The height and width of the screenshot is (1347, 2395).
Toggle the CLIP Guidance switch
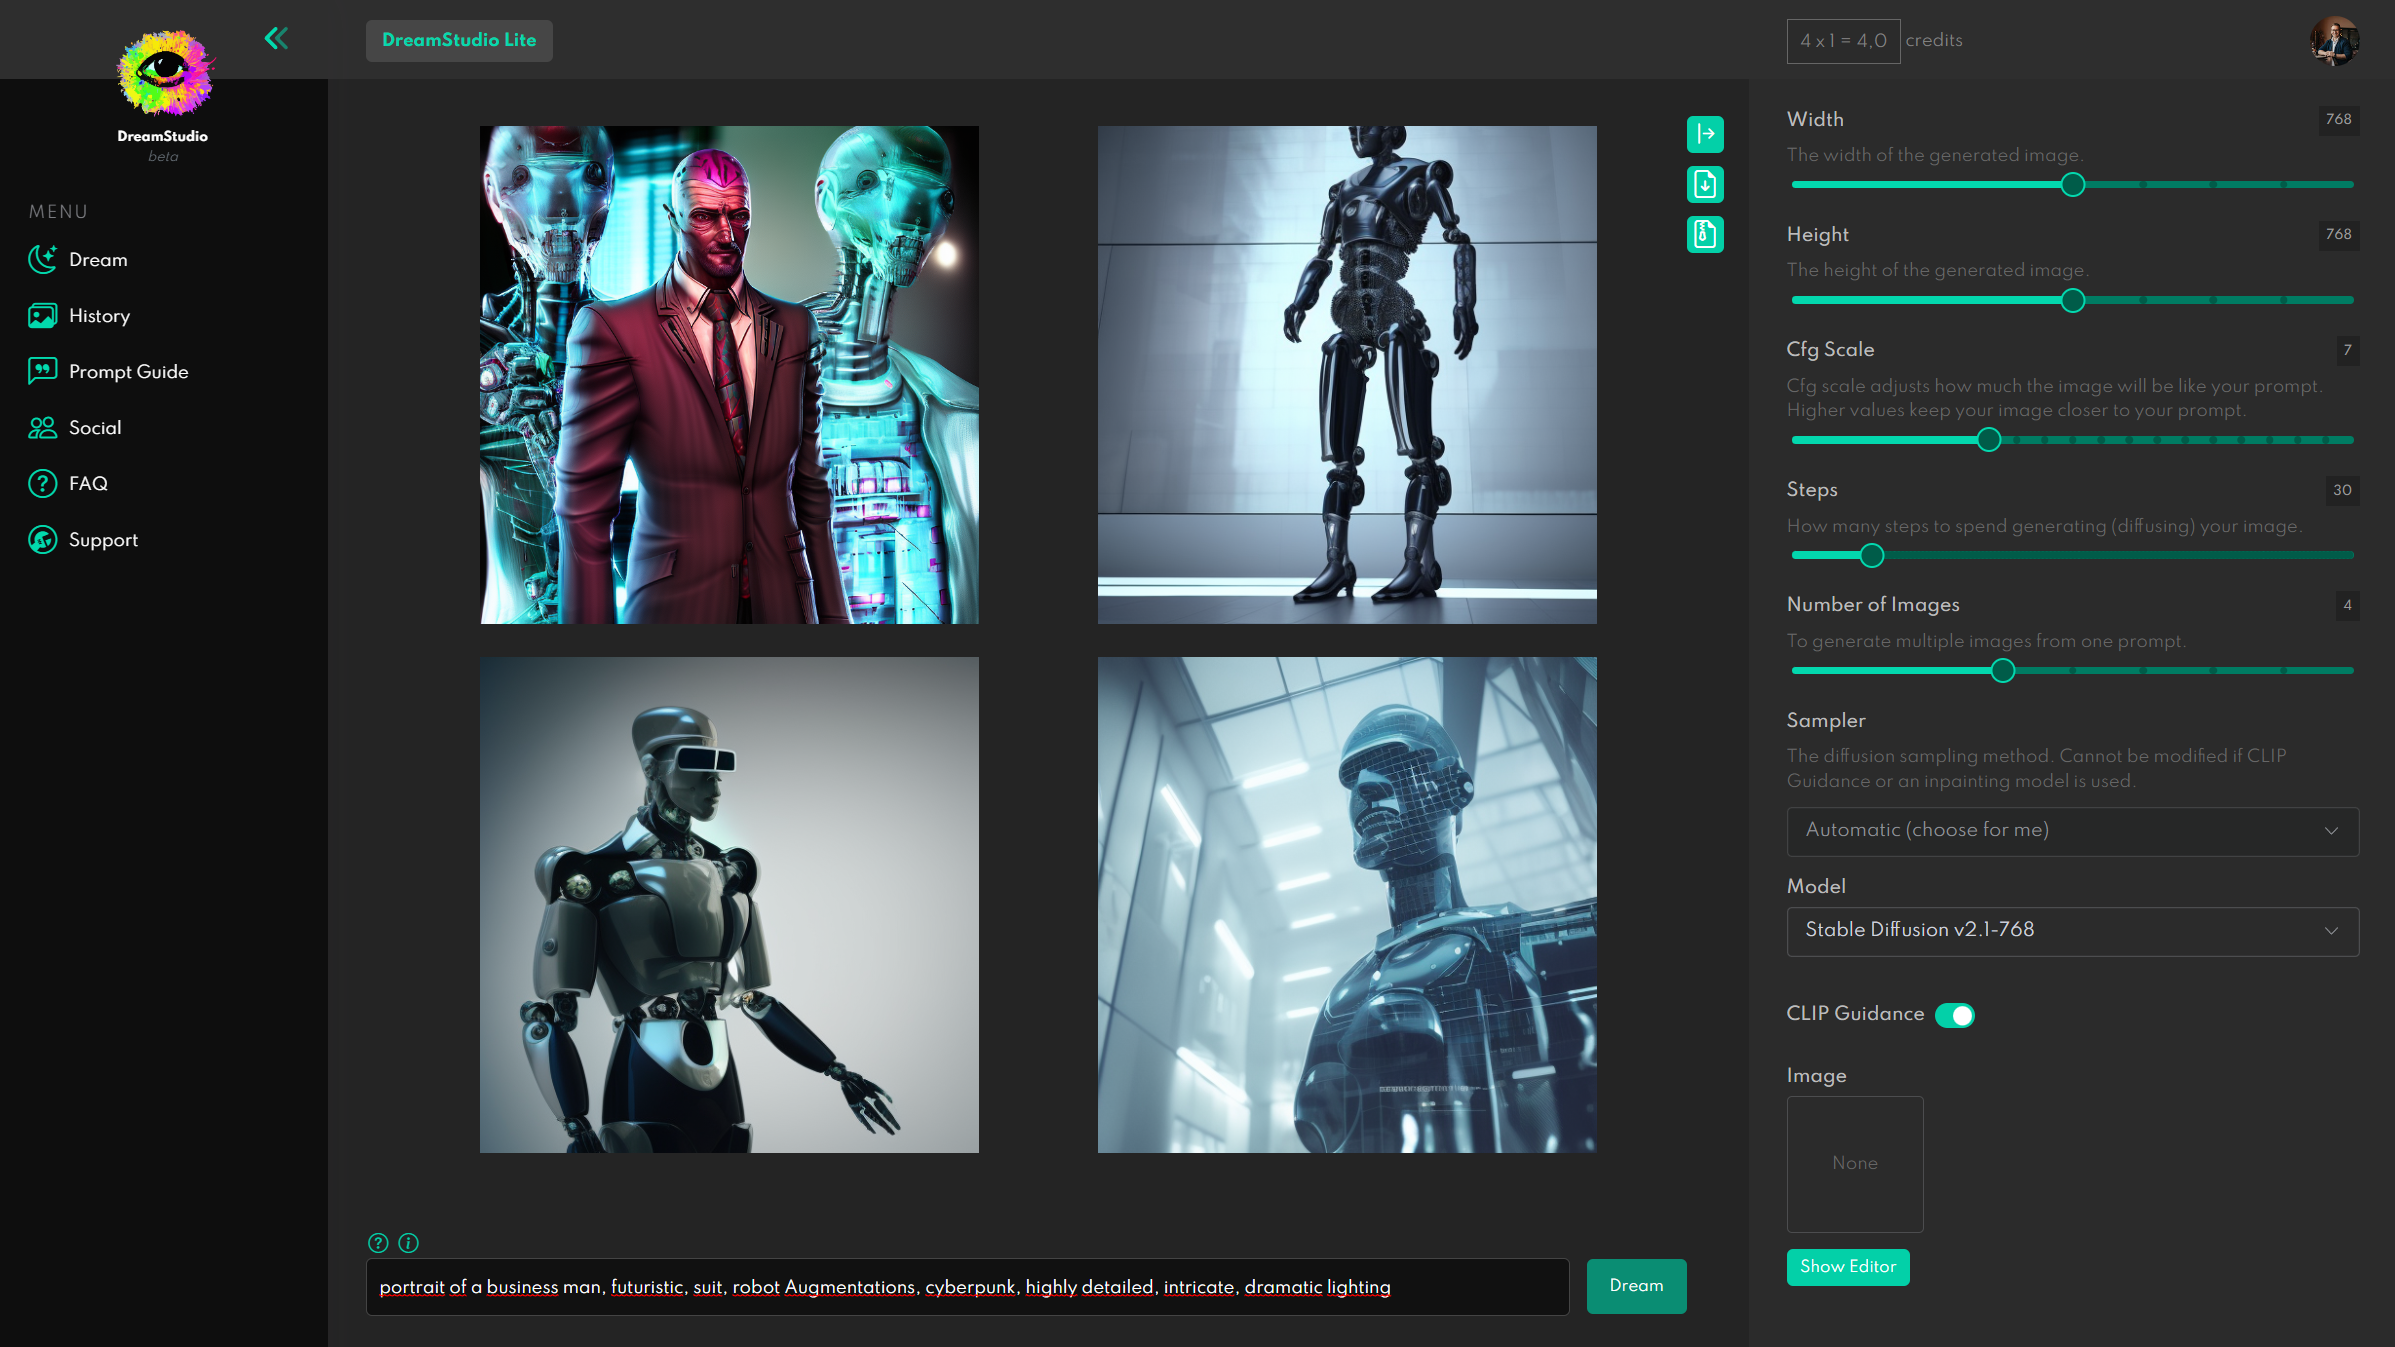click(x=1954, y=1015)
